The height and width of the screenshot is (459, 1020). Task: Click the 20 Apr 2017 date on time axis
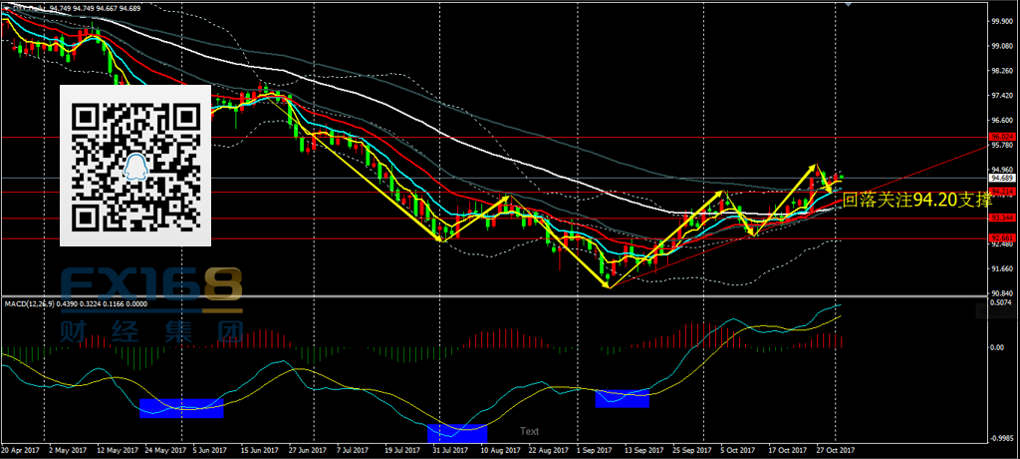coord(22,452)
